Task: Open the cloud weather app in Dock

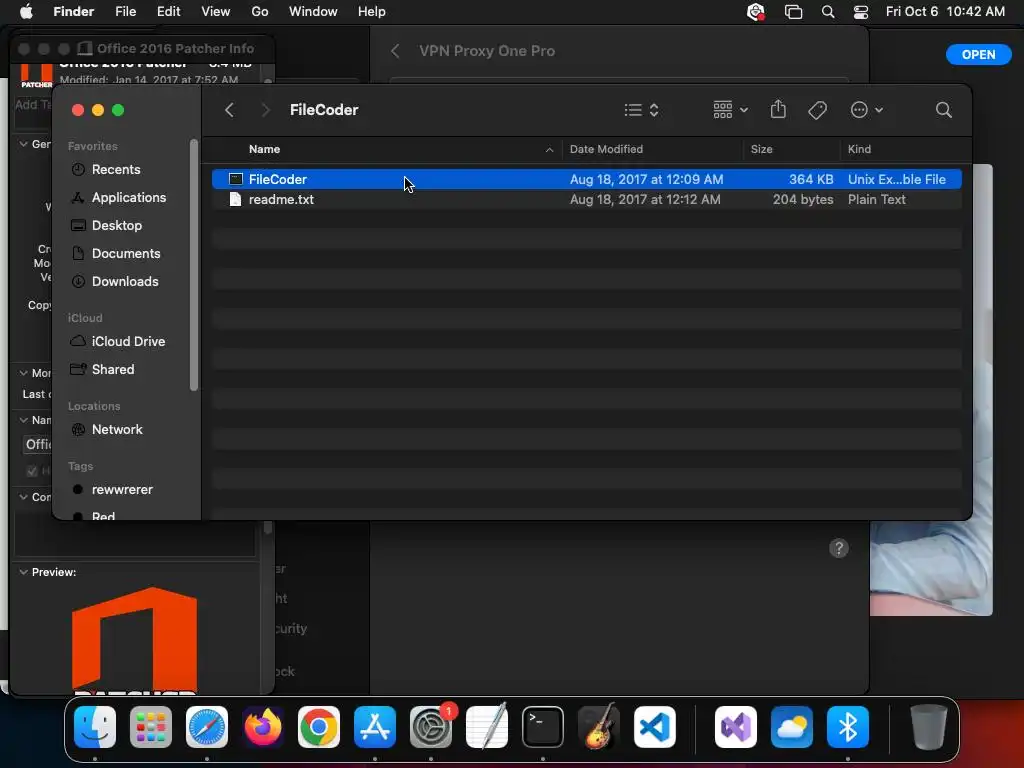Action: 792,727
